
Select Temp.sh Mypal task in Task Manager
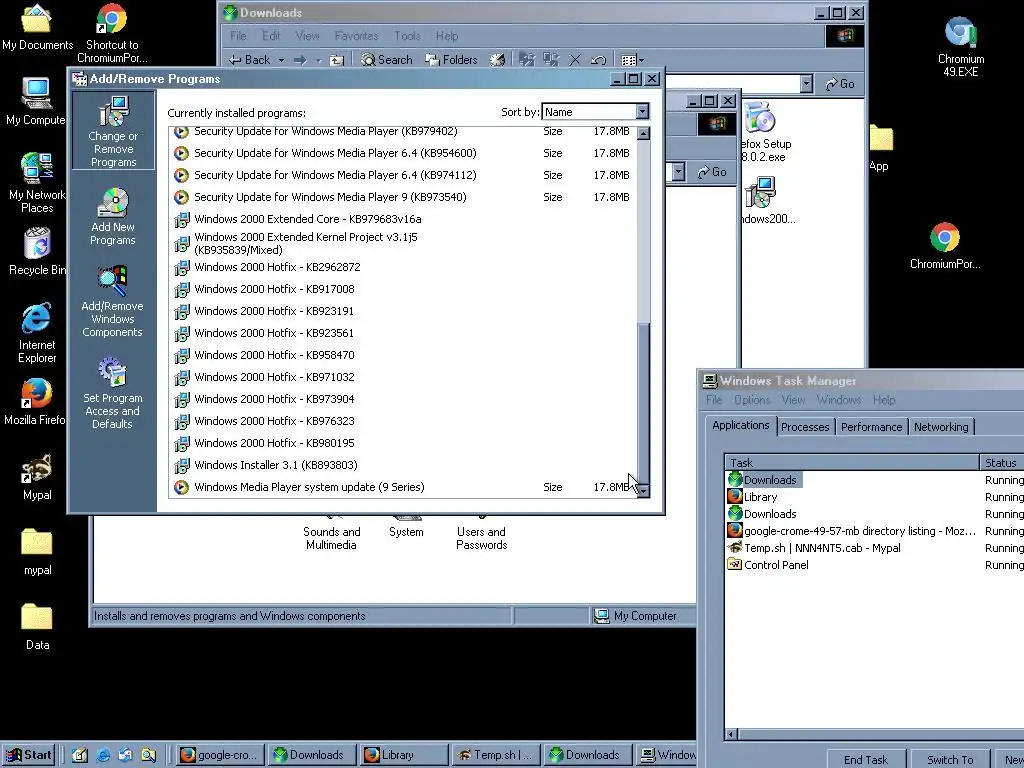pos(822,548)
